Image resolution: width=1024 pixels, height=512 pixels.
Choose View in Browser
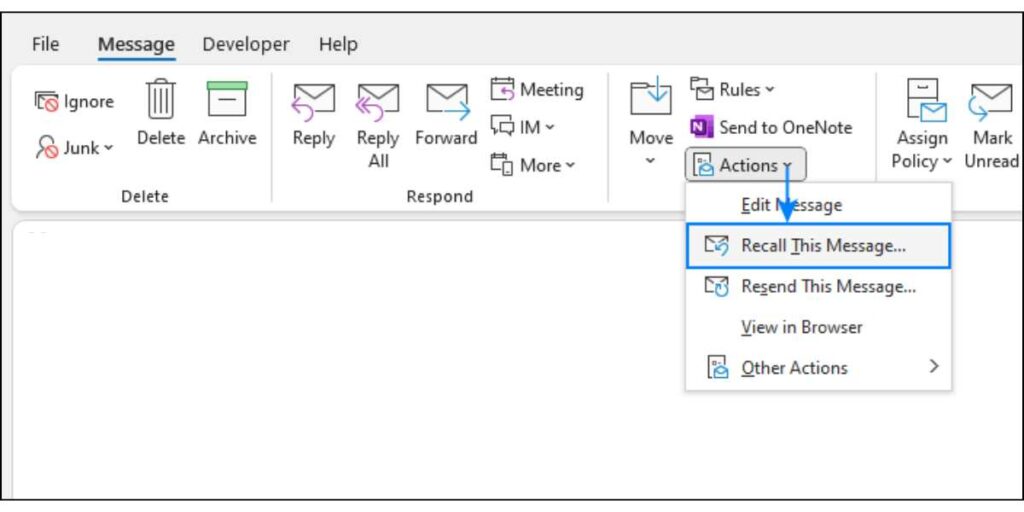tap(818, 327)
